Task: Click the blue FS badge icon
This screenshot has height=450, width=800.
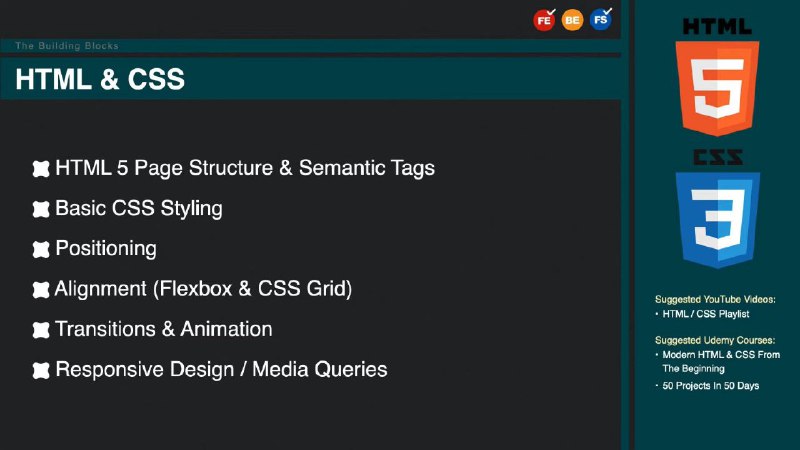Action: coord(601,19)
